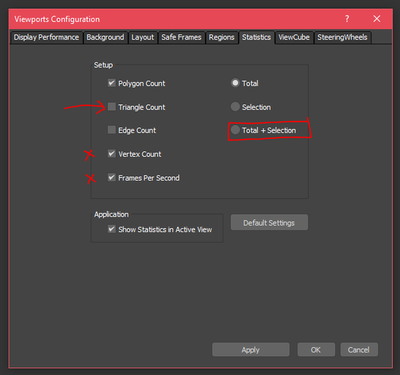
Task: Go to the Layout tab
Action: point(143,37)
